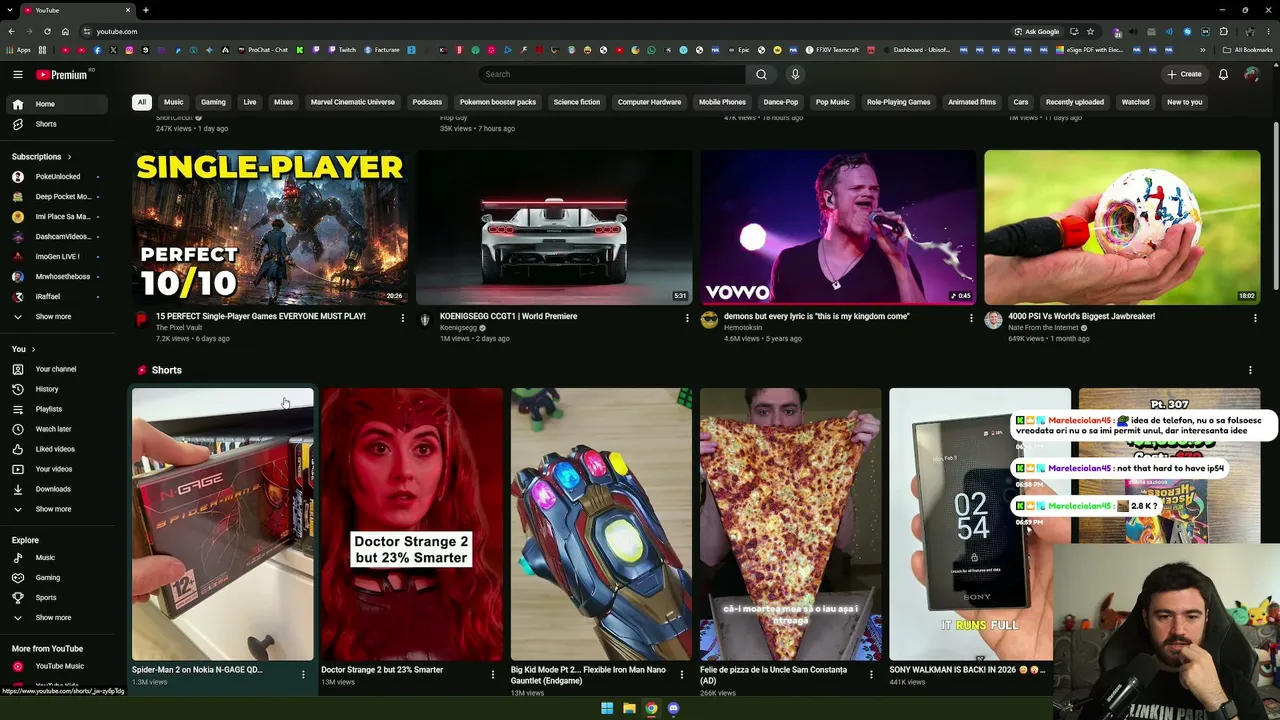Expand Show more under Explore
1280x720 pixels.
pyautogui.click(x=58, y=618)
